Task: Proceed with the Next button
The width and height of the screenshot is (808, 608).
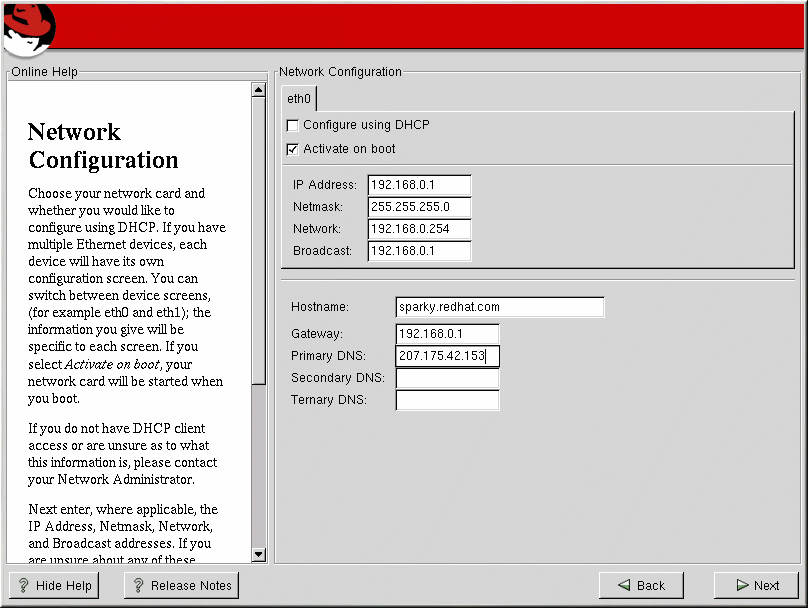Action: point(756,585)
